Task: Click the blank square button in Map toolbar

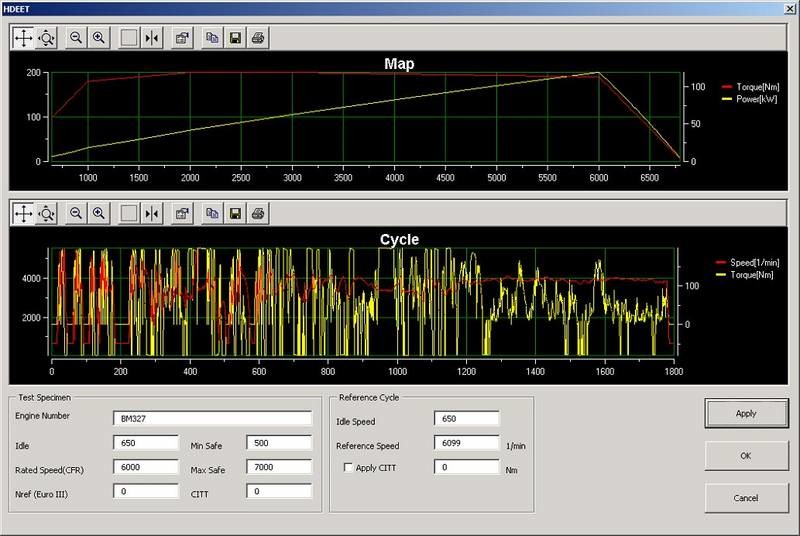Action: point(129,38)
